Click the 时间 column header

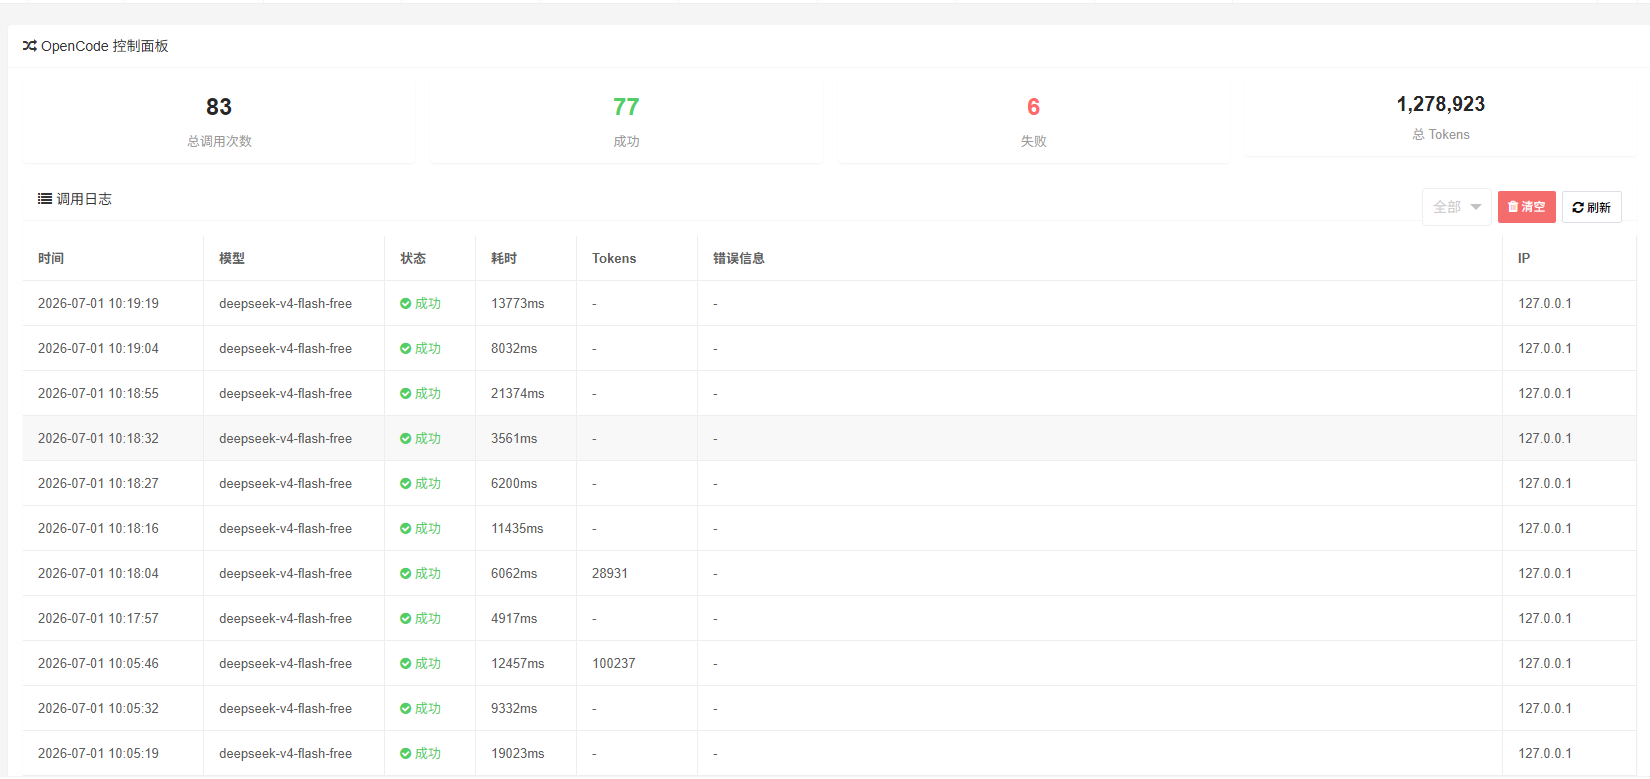51,258
